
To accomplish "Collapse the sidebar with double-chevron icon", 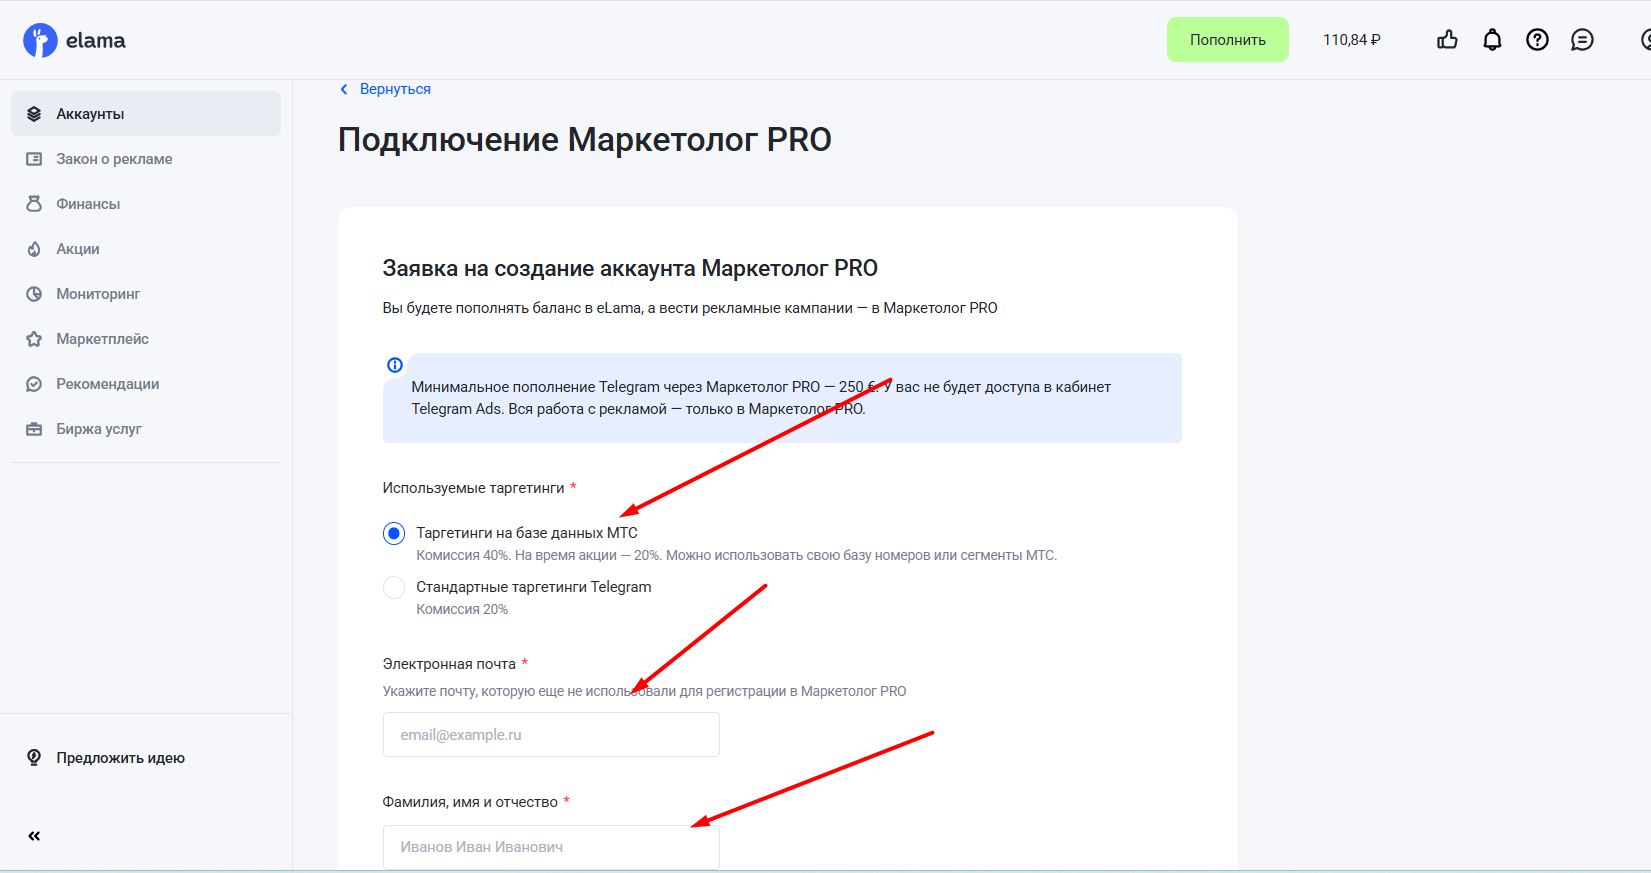I will [x=34, y=836].
